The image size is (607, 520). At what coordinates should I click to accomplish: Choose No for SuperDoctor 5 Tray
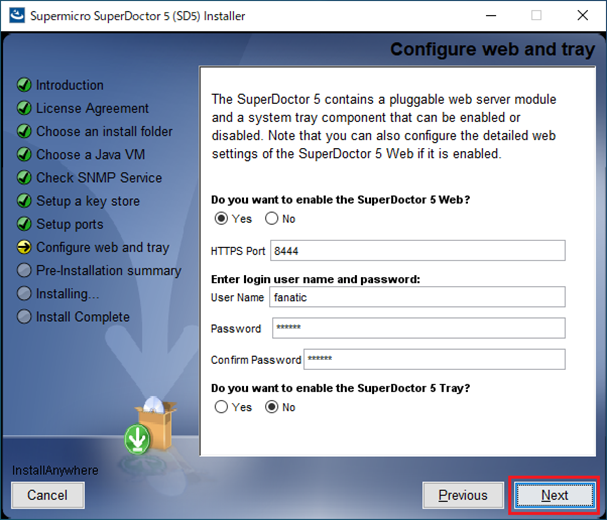pos(271,407)
